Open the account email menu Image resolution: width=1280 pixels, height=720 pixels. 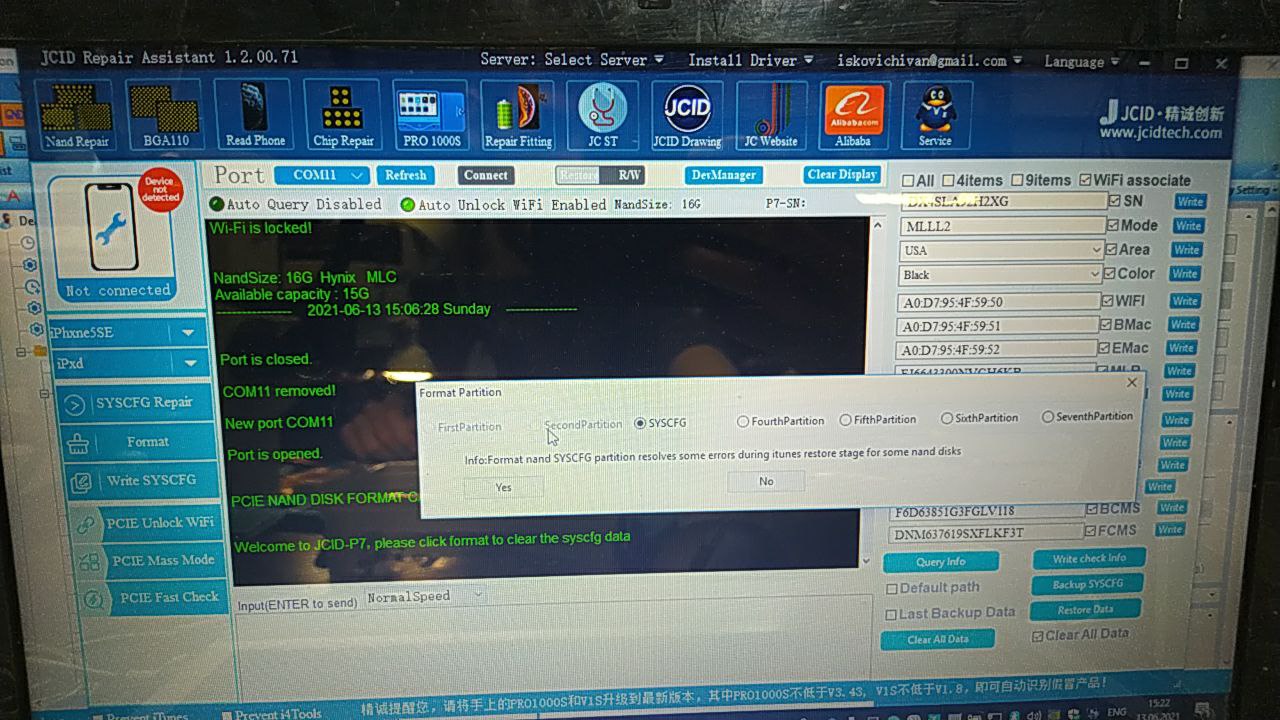930,61
